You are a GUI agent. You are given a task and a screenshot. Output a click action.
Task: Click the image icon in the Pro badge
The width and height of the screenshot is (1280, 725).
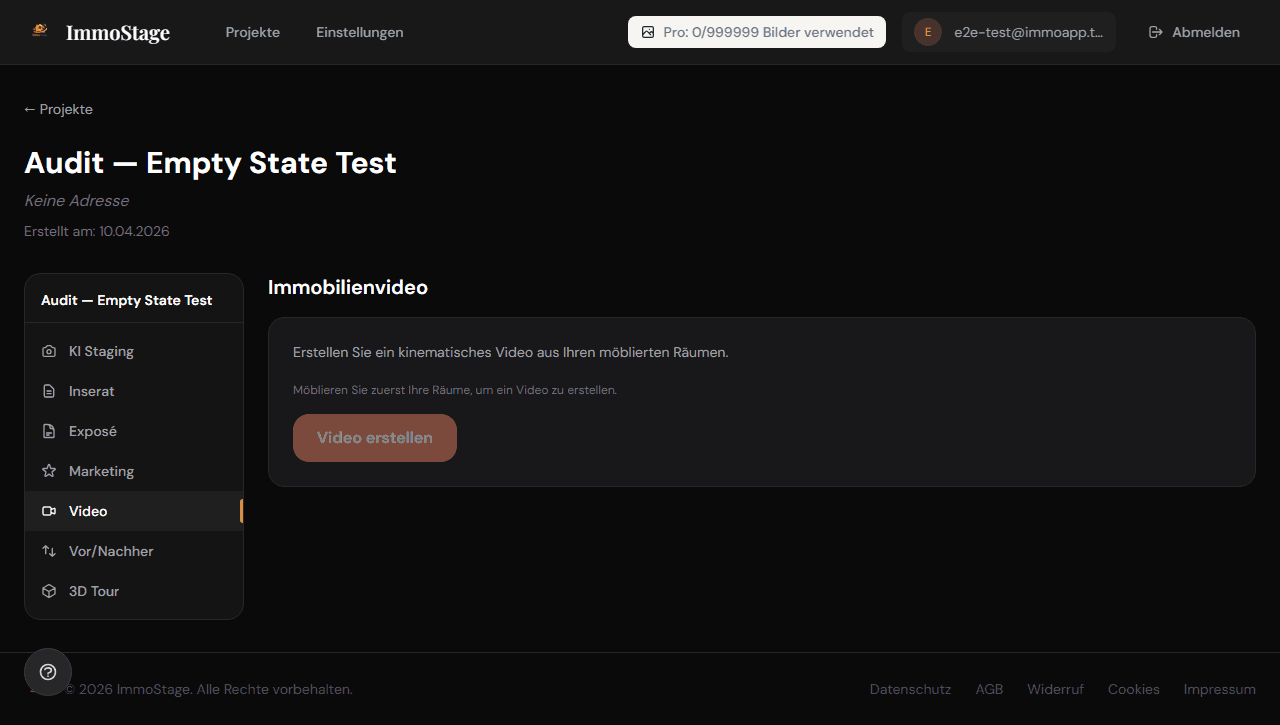[x=647, y=32]
